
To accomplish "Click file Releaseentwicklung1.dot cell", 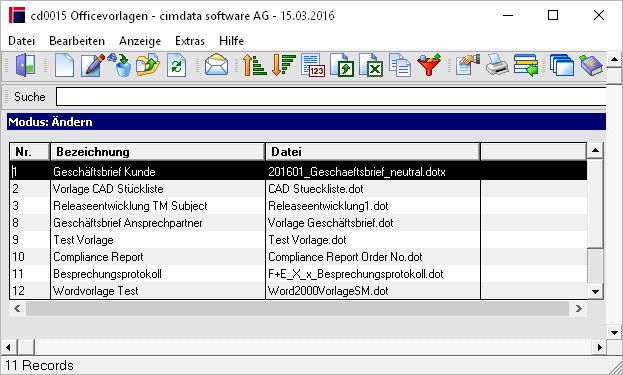I will pyautogui.click(x=373, y=206).
